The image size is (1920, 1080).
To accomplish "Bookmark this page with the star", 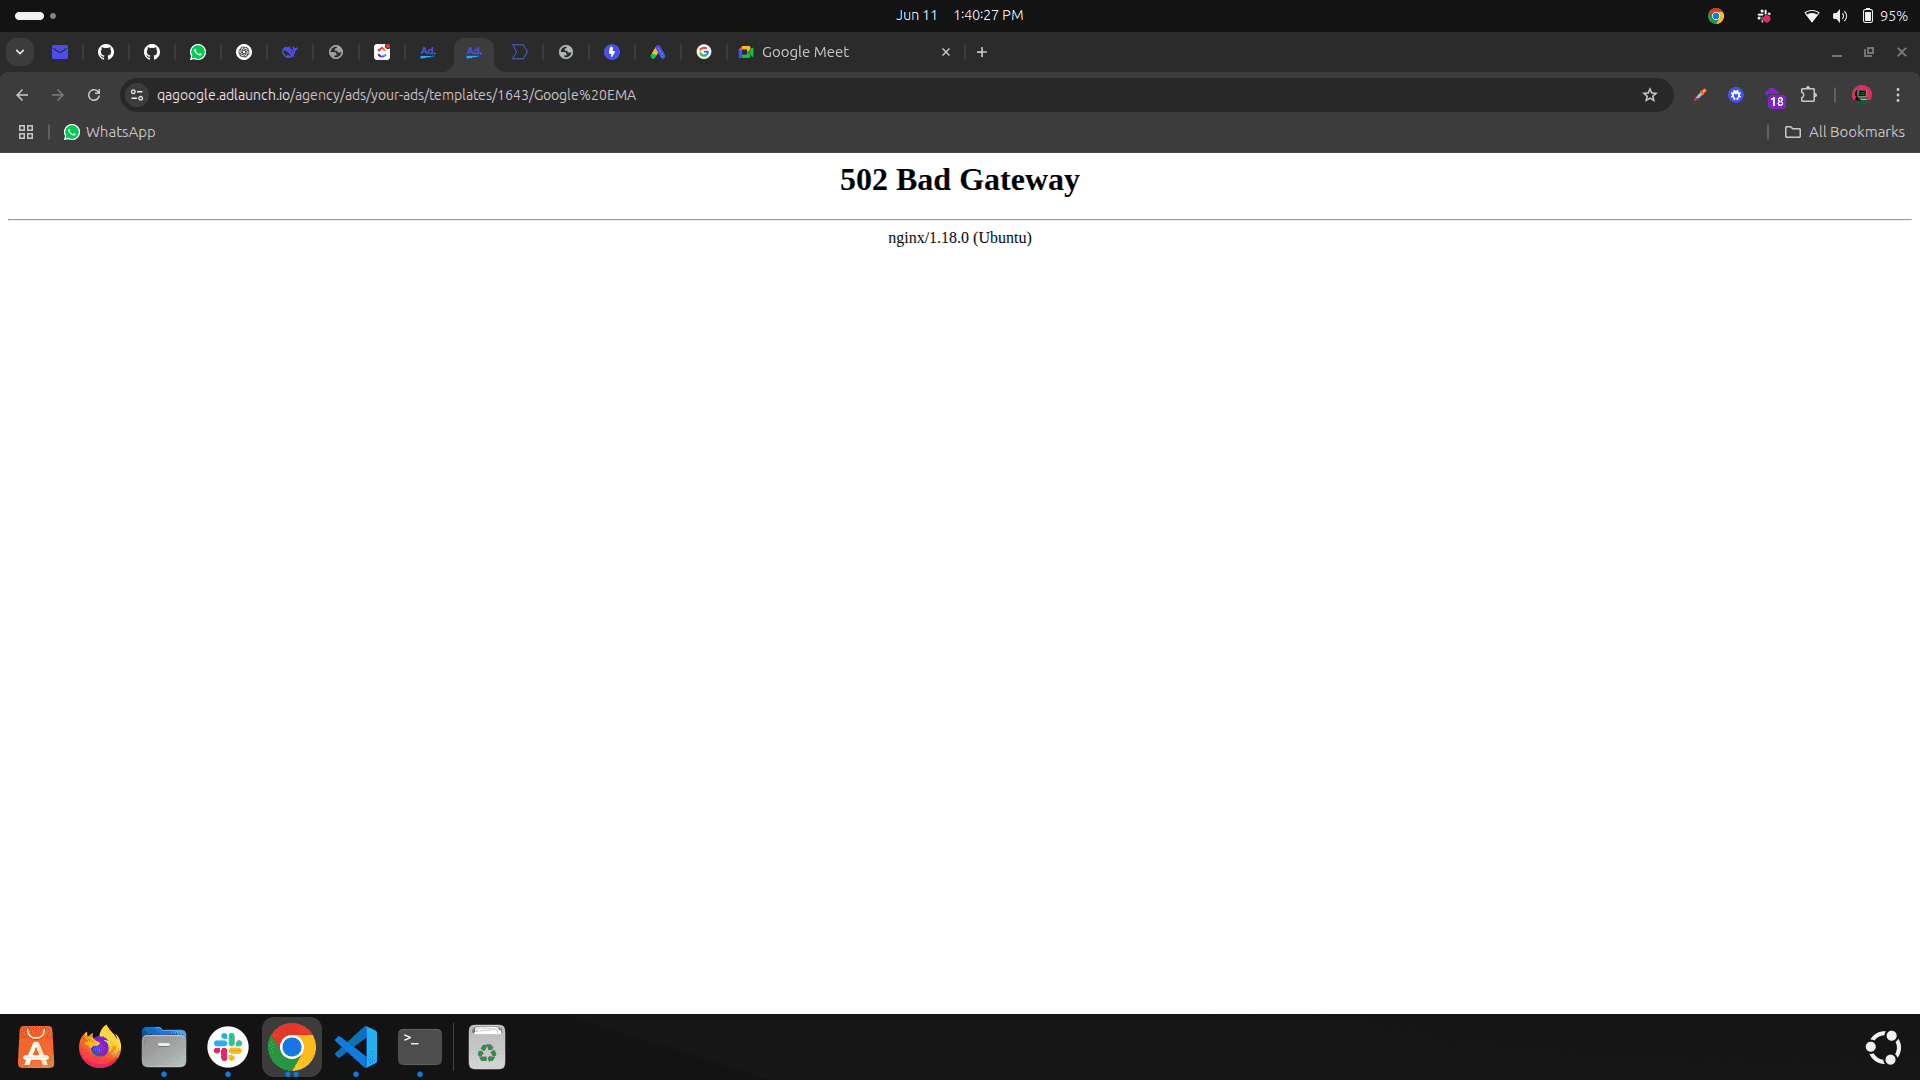I will pyautogui.click(x=1650, y=95).
